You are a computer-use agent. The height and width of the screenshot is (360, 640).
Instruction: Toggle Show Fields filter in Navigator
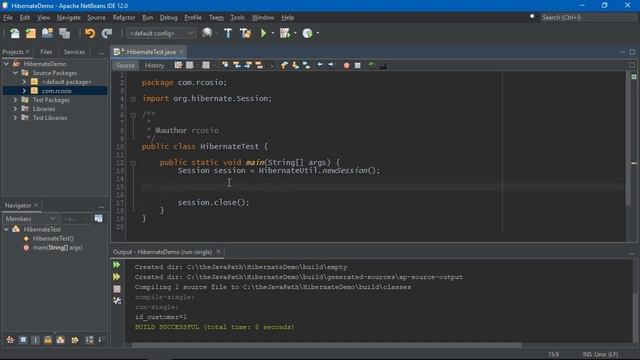tap(23, 340)
